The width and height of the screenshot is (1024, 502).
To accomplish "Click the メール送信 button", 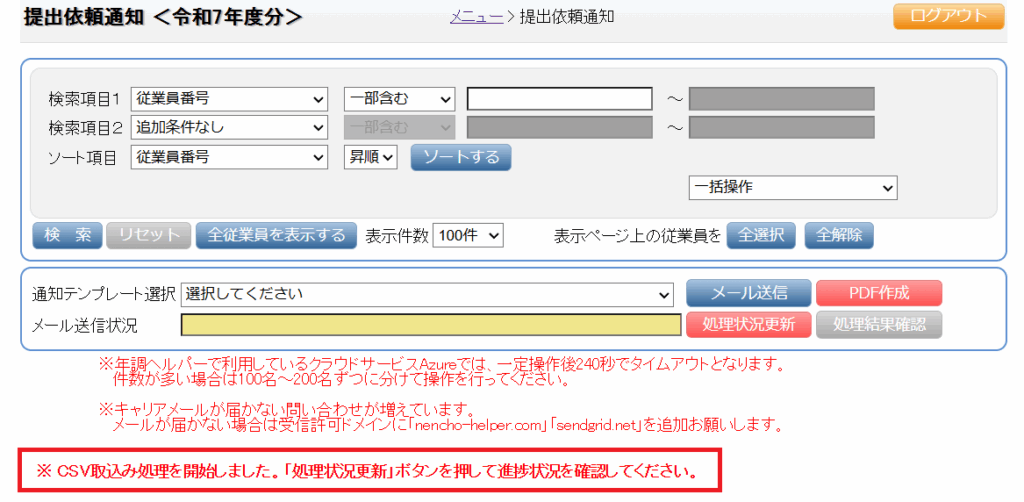I will pyautogui.click(x=748, y=293).
